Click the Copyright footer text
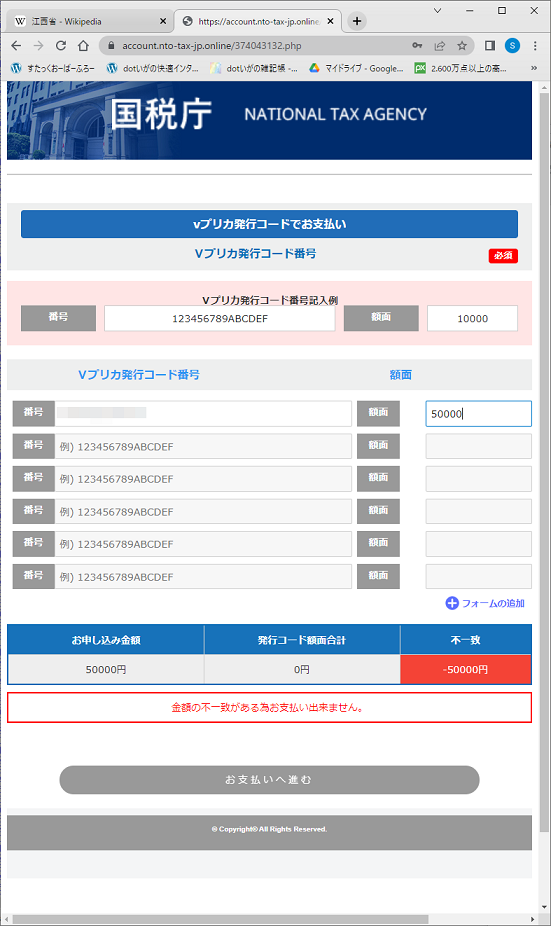Image resolution: width=551 pixels, height=926 pixels. pos(269,829)
